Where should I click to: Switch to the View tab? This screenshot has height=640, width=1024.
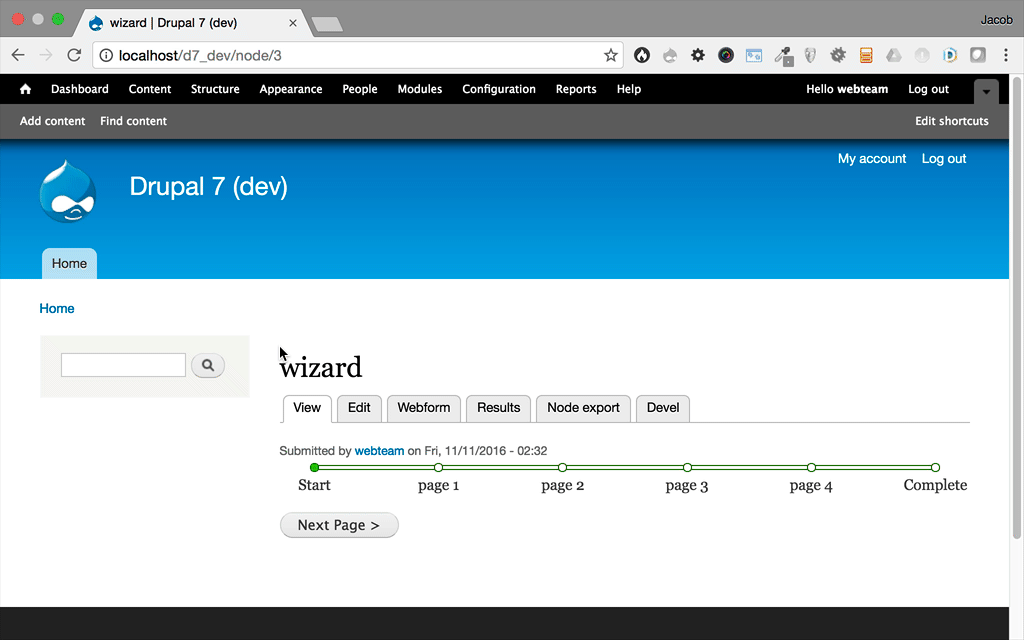coord(307,408)
